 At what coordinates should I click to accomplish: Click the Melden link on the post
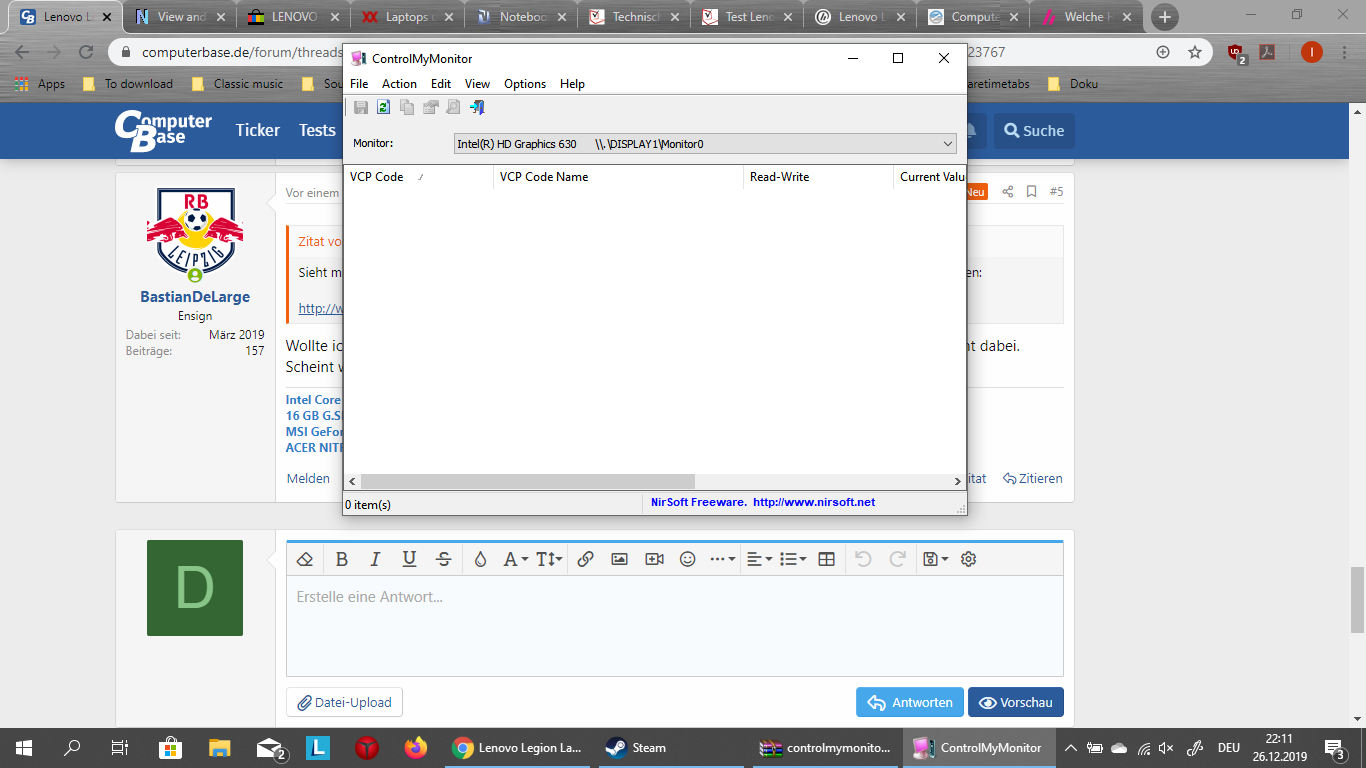(308, 478)
